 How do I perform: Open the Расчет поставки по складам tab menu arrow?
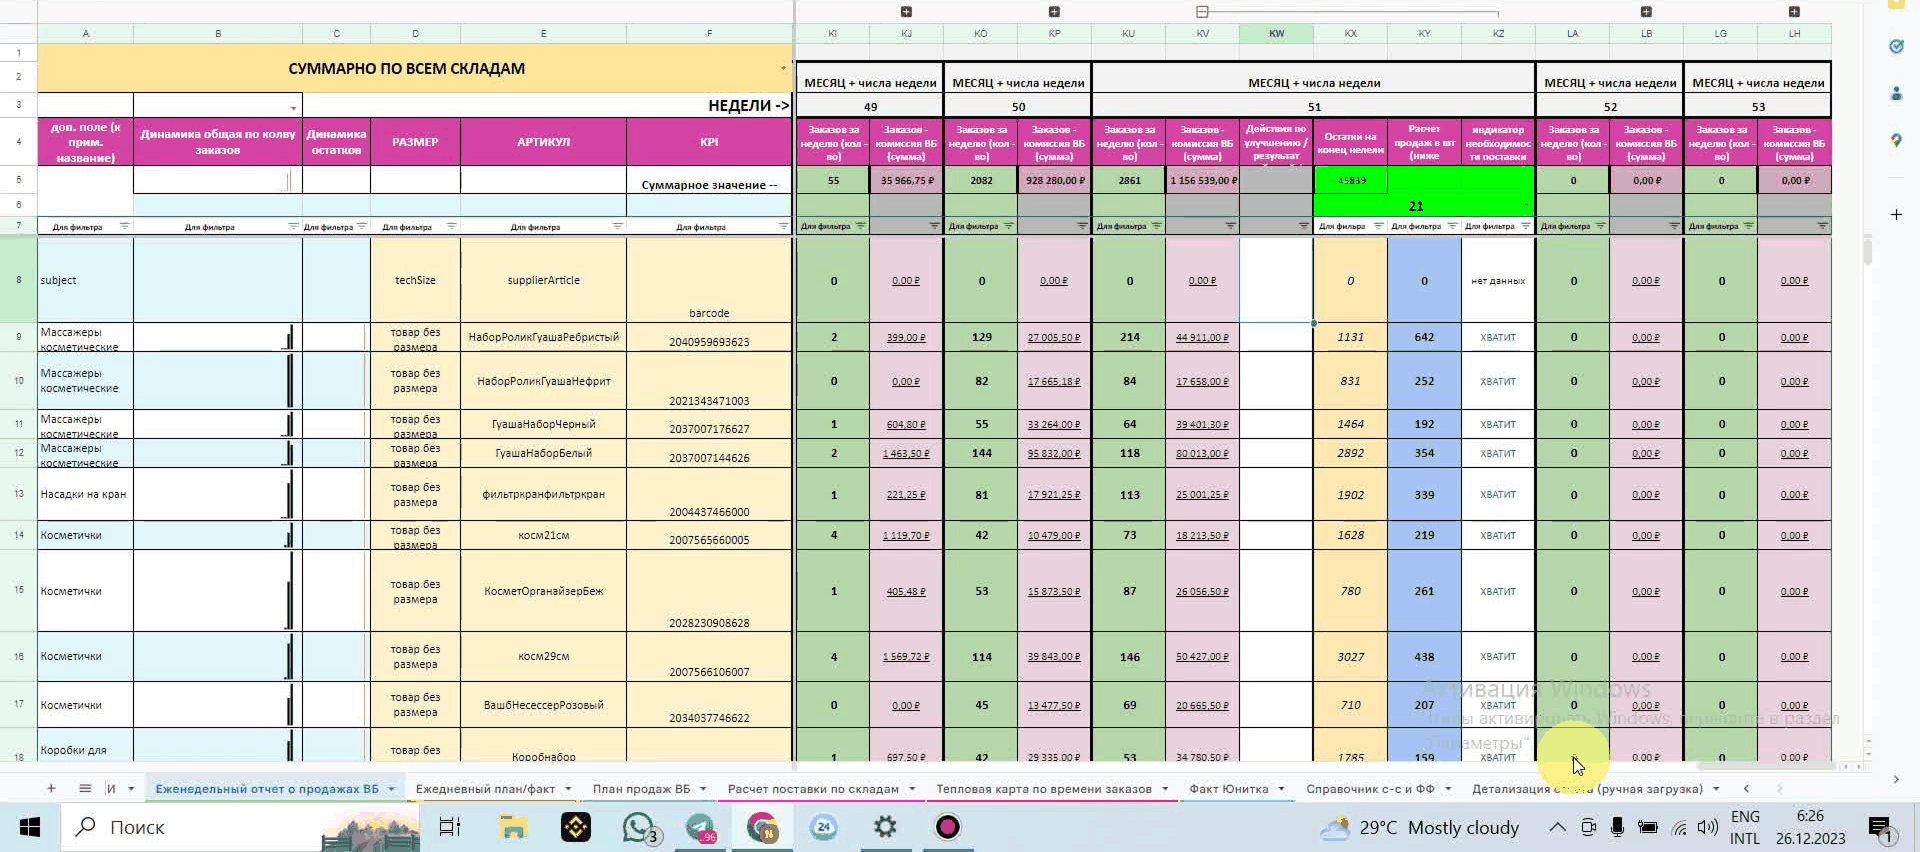[x=912, y=789]
